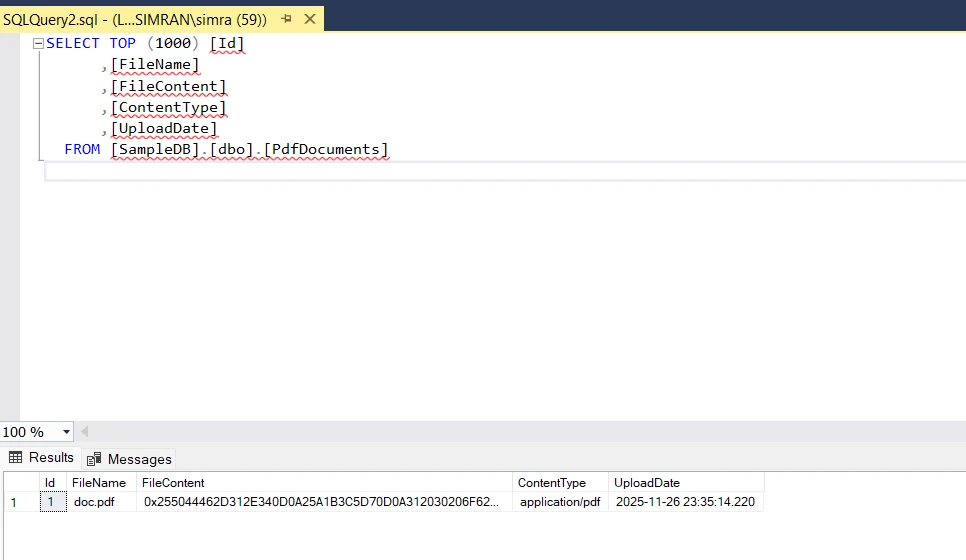Pin the SQLQuery2.sql tab
This screenshot has height=560, width=966.
[x=286, y=19]
